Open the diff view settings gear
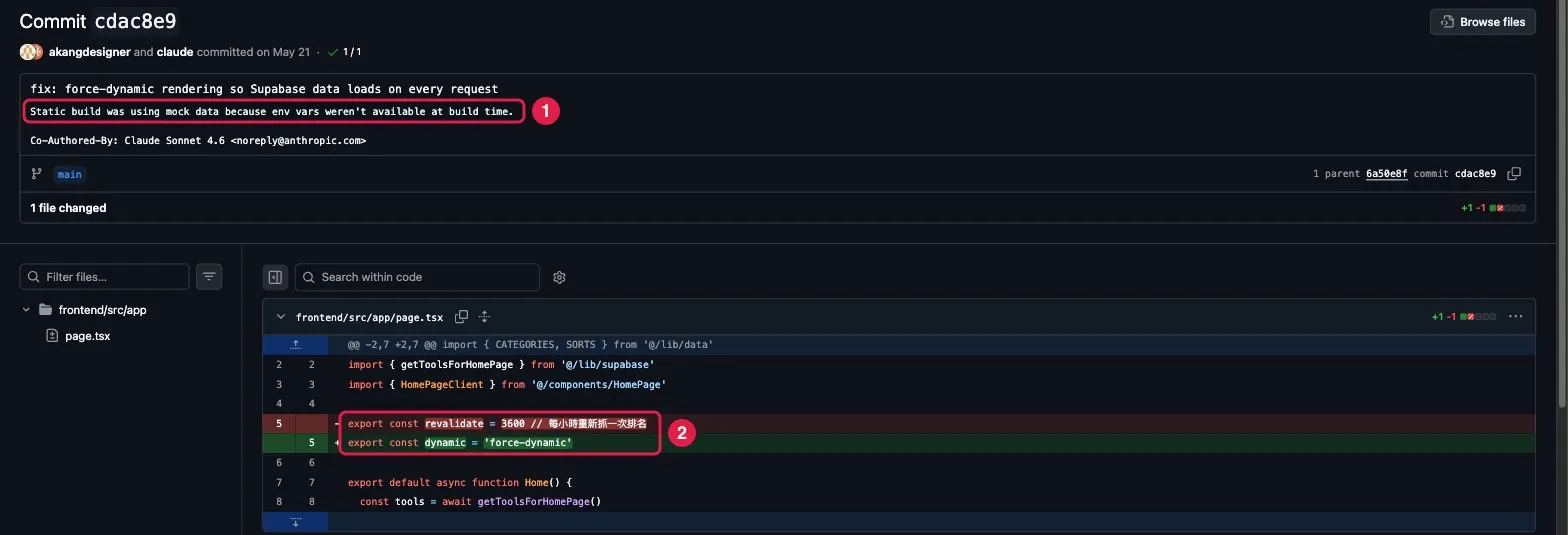Image resolution: width=1568 pixels, height=535 pixels. (x=559, y=277)
